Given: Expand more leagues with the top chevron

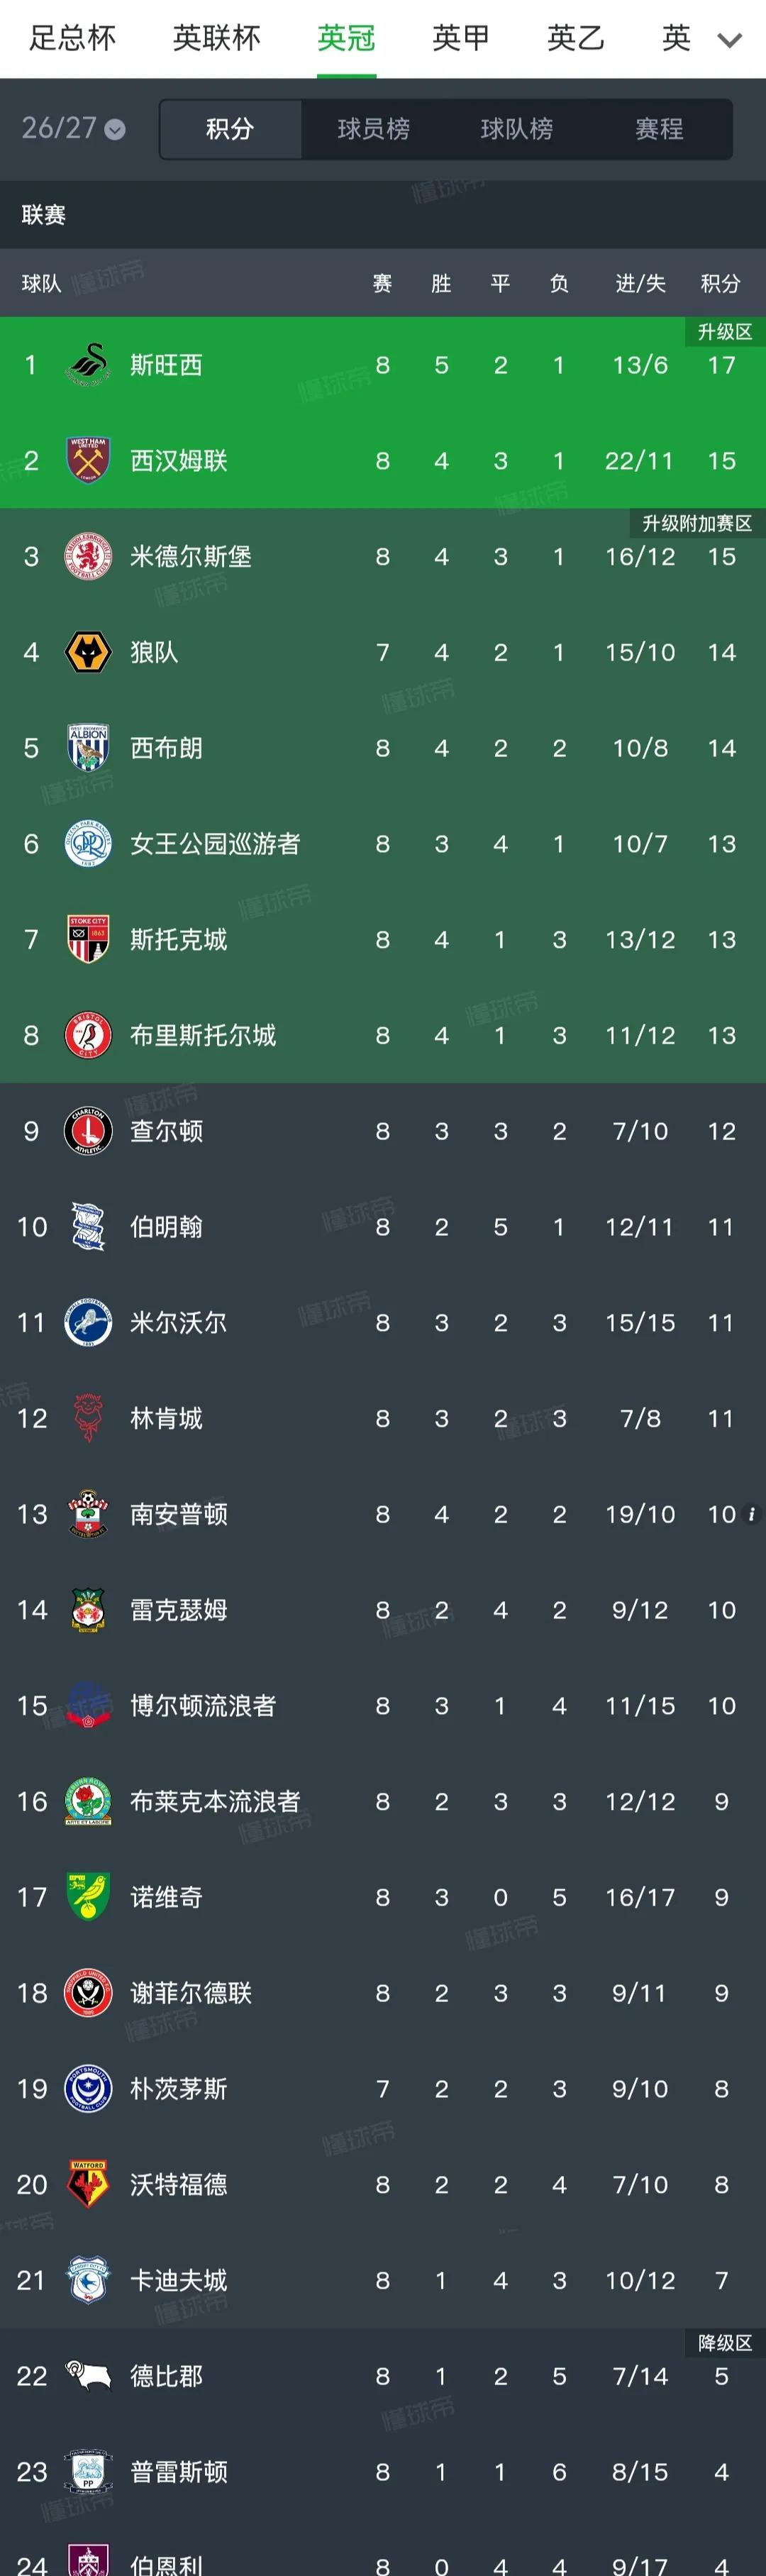Looking at the screenshot, I should (730, 40).
